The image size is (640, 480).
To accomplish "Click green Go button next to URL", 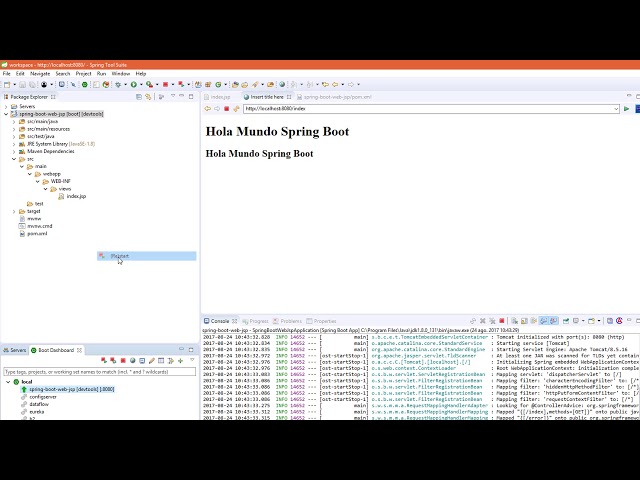I will tap(627, 109).
